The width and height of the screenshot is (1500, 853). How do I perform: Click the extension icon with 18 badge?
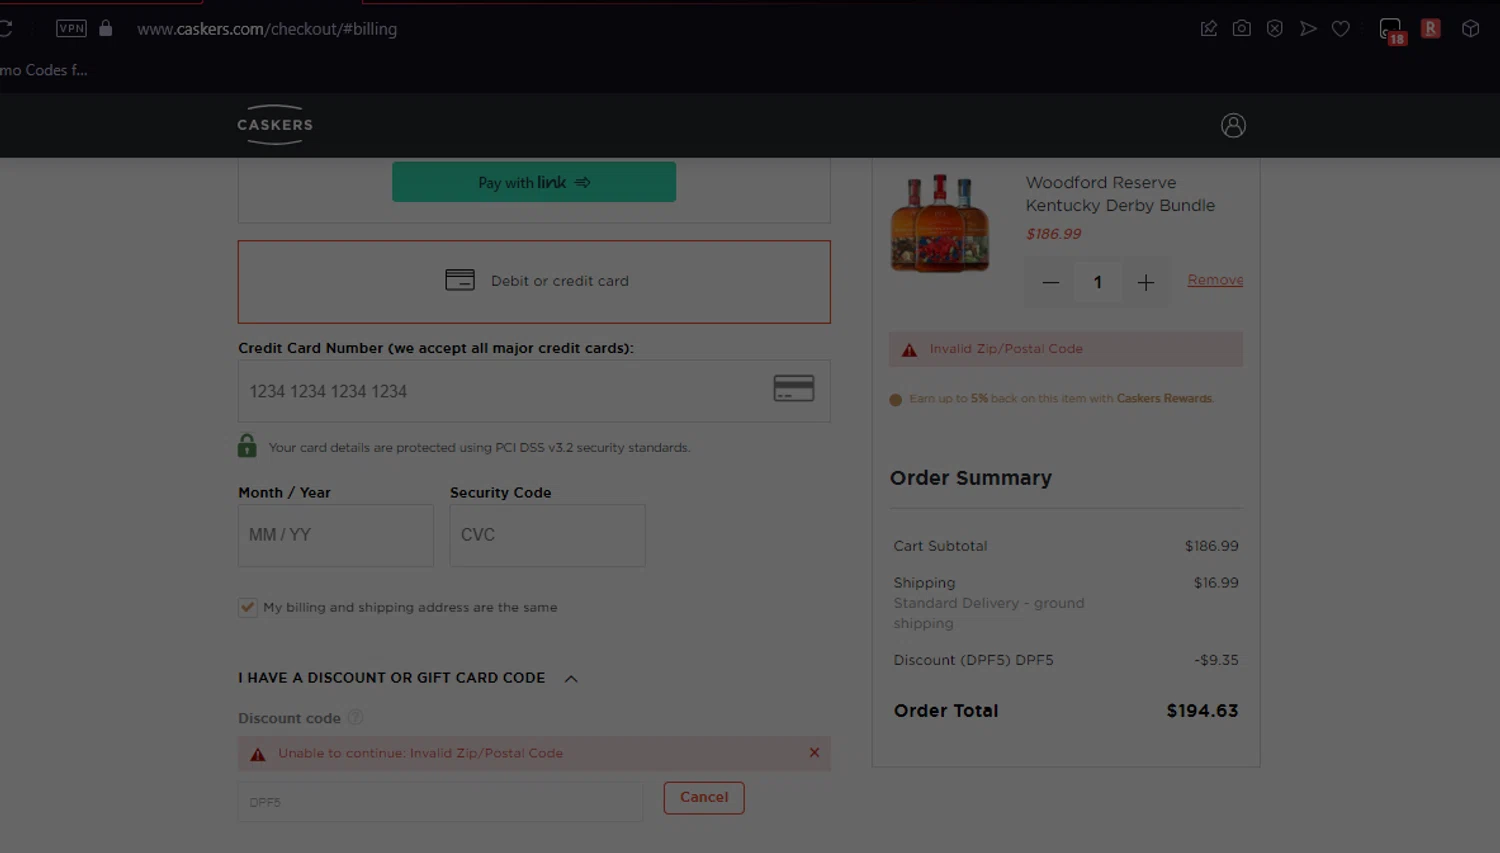click(x=1392, y=31)
